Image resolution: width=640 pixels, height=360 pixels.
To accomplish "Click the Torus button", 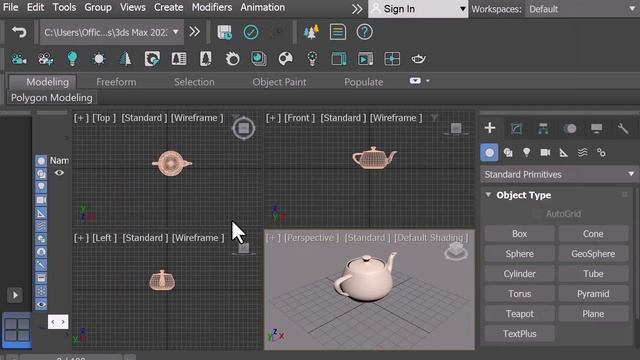I will 520,294.
